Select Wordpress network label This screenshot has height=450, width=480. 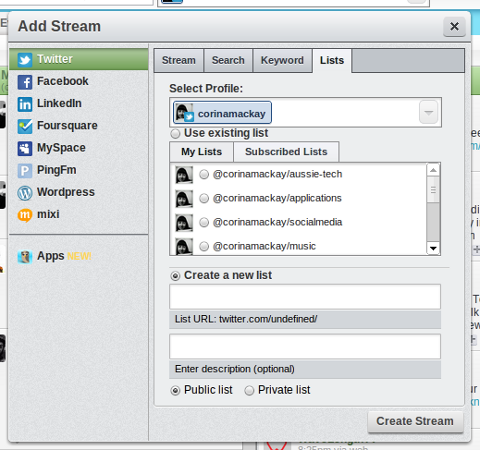click(x=66, y=192)
